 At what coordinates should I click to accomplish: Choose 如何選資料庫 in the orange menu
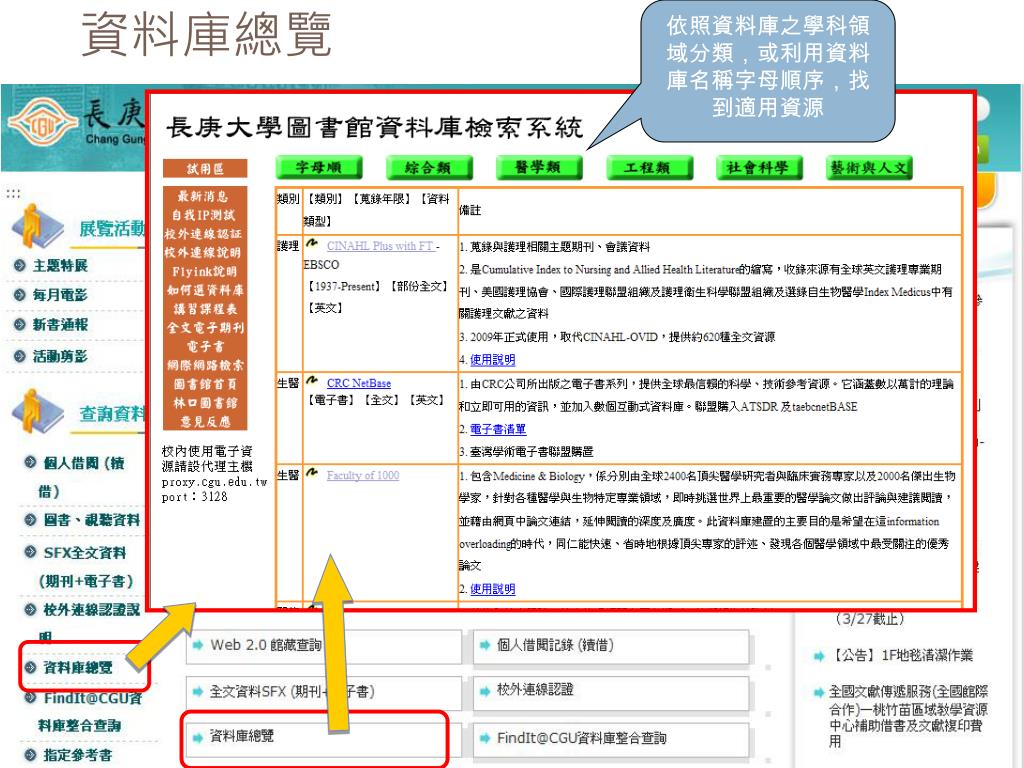tap(205, 290)
